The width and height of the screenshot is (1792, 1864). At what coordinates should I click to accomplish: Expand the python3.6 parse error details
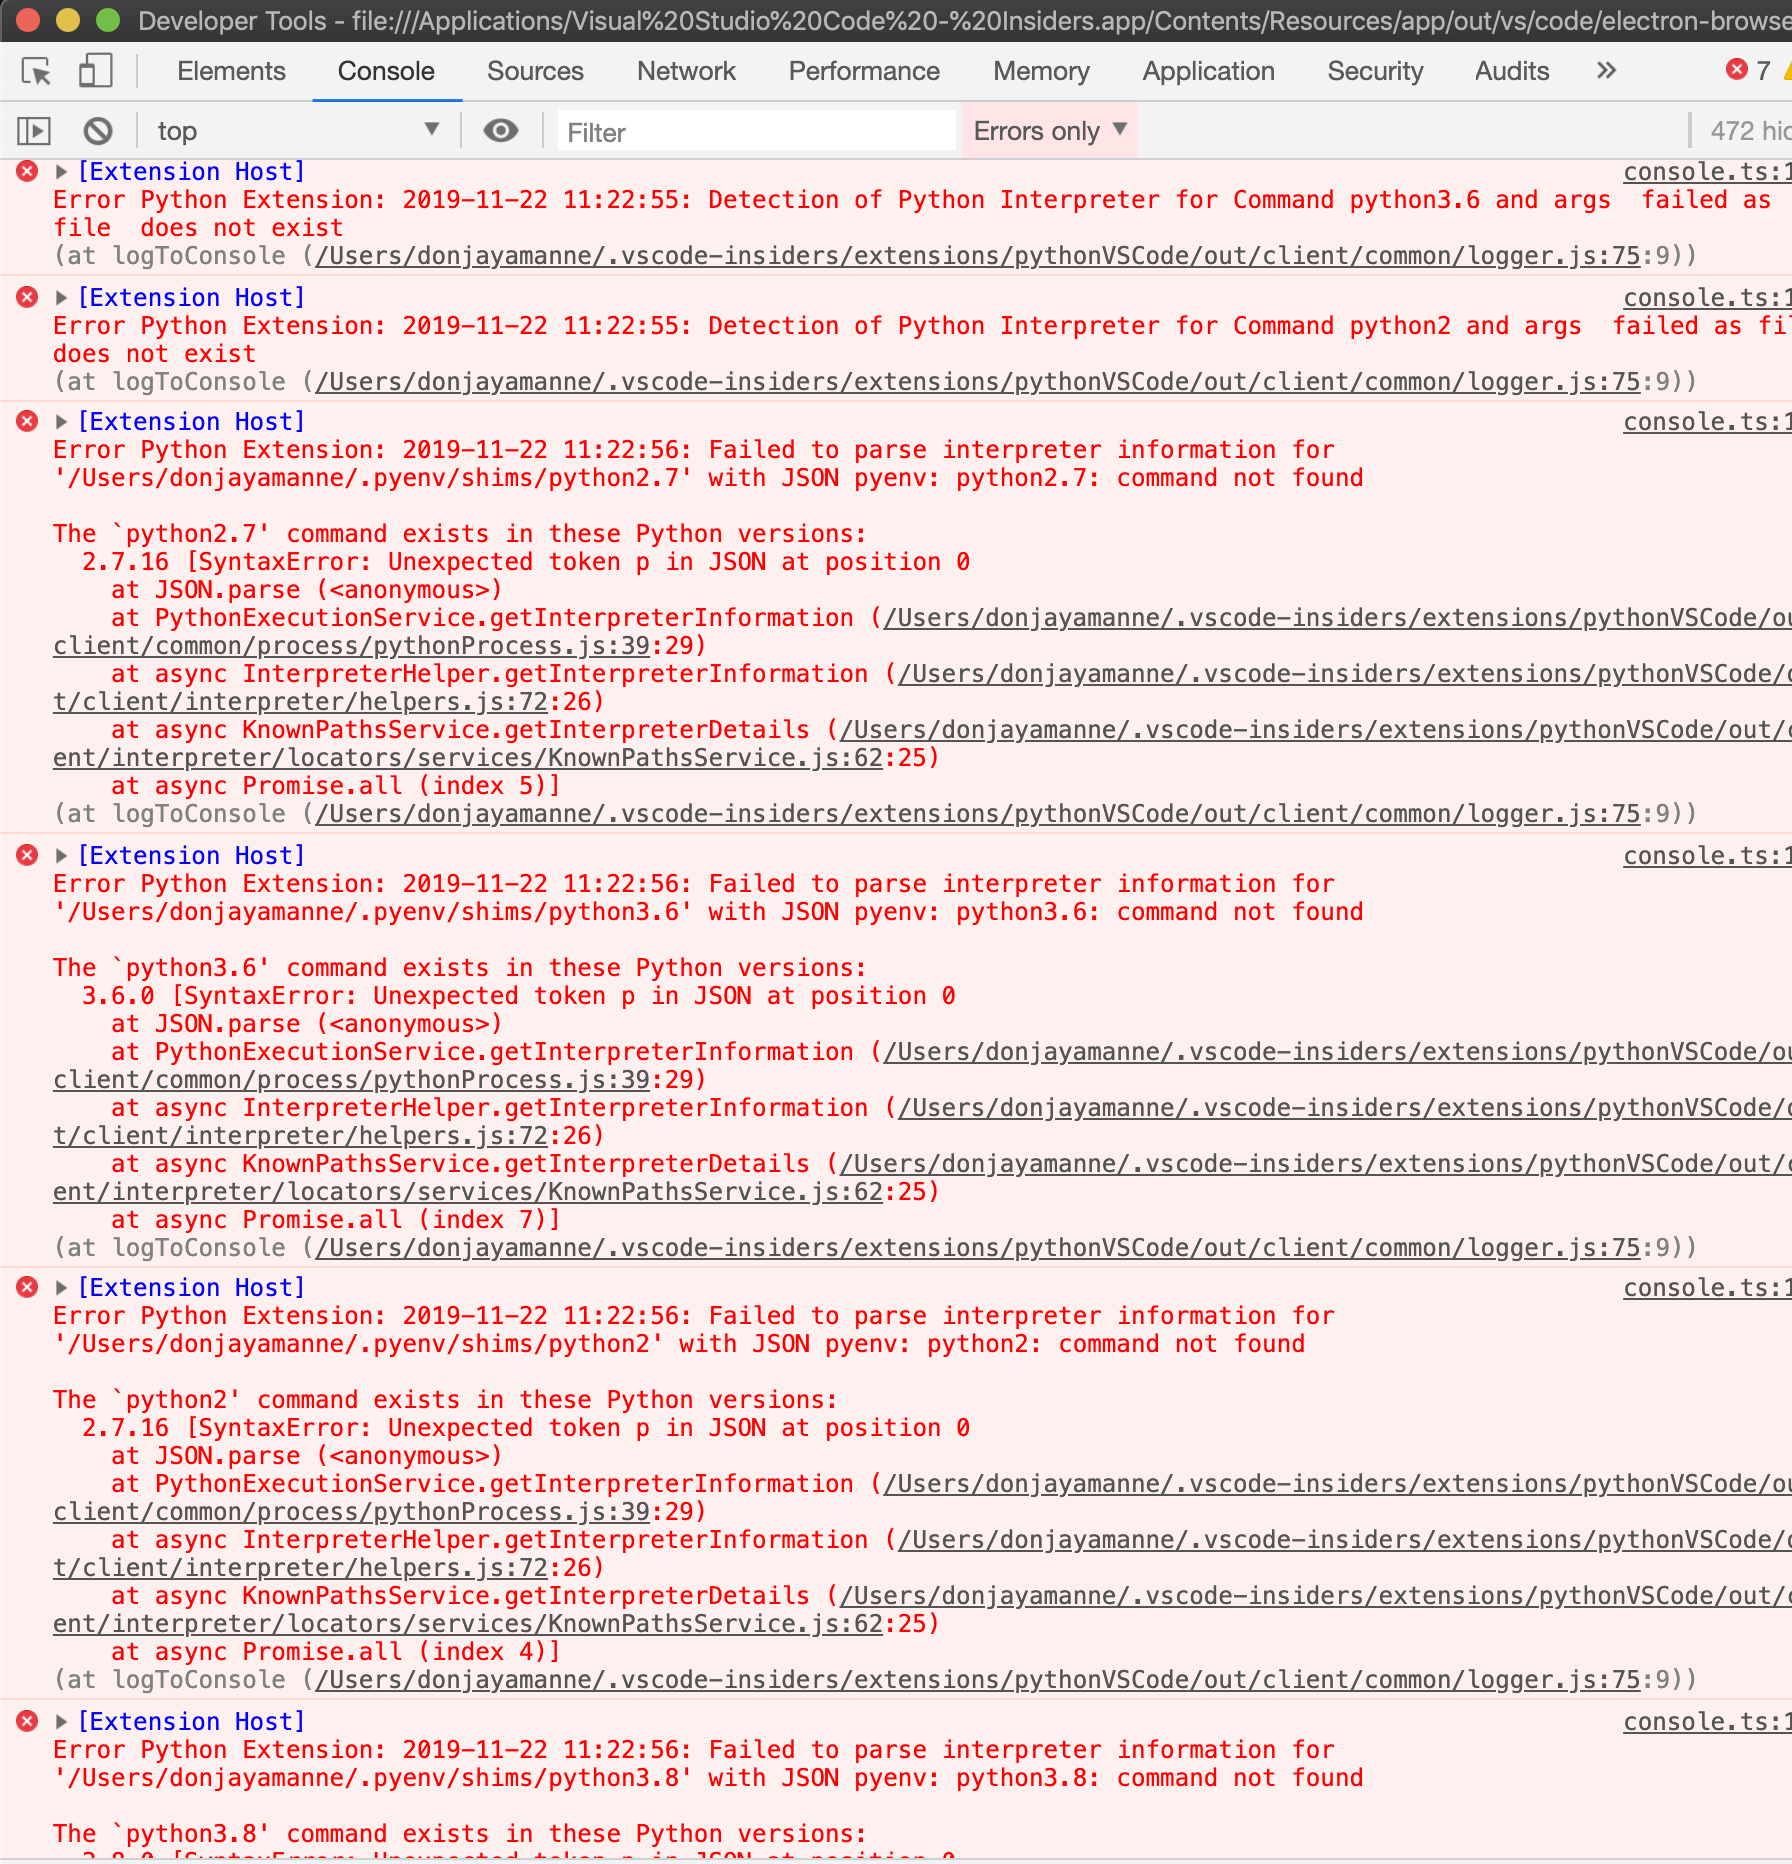tap(61, 855)
